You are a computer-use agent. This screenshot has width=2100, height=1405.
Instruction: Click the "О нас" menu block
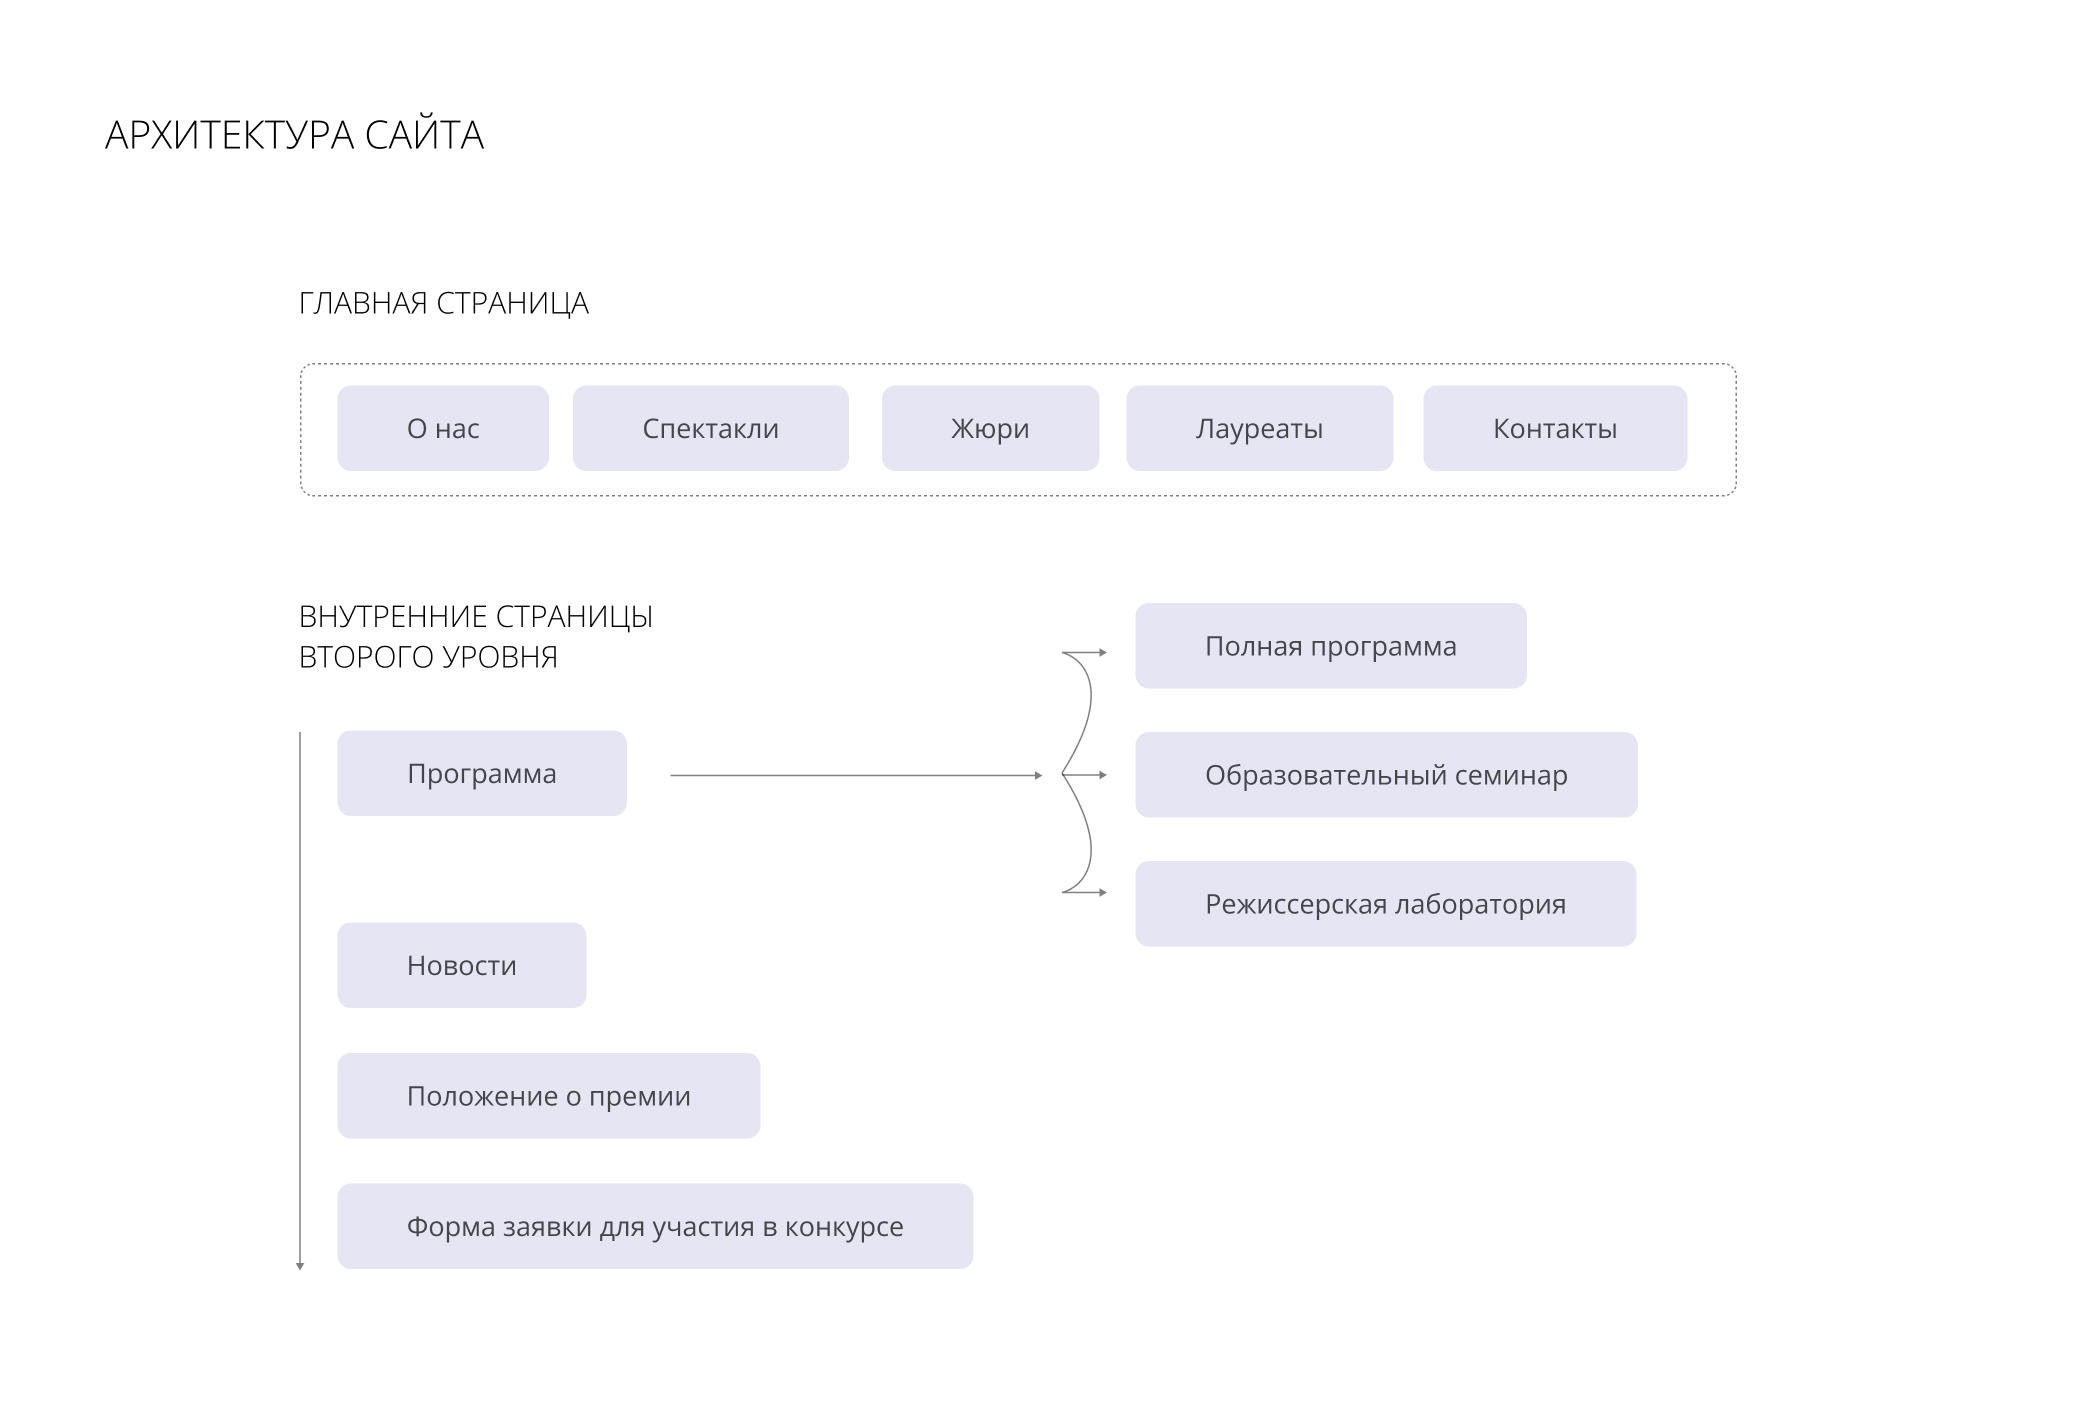point(443,428)
